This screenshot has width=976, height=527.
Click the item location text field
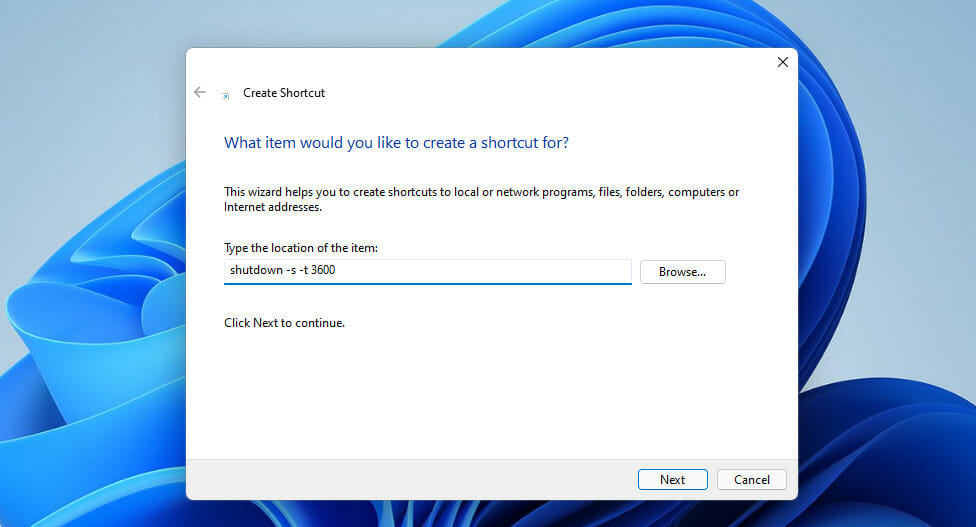click(x=428, y=271)
